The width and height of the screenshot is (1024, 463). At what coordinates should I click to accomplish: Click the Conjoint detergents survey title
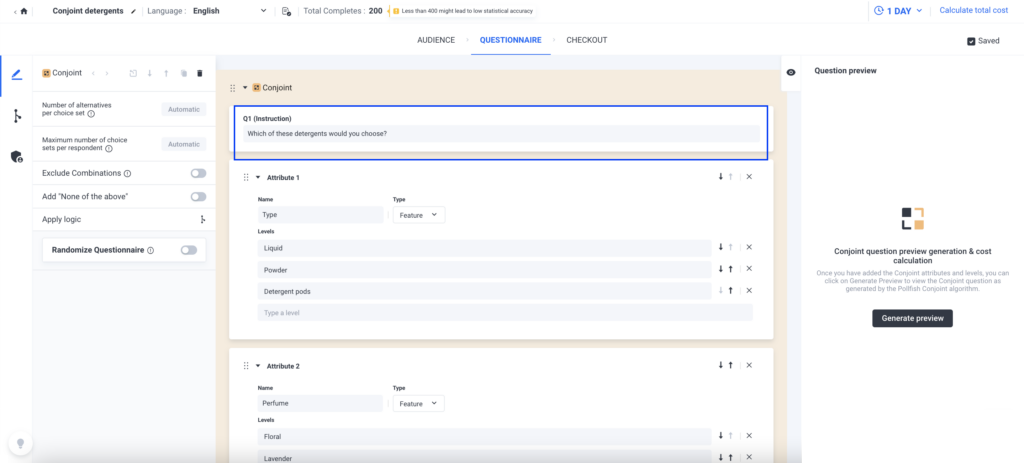(x=88, y=11)
